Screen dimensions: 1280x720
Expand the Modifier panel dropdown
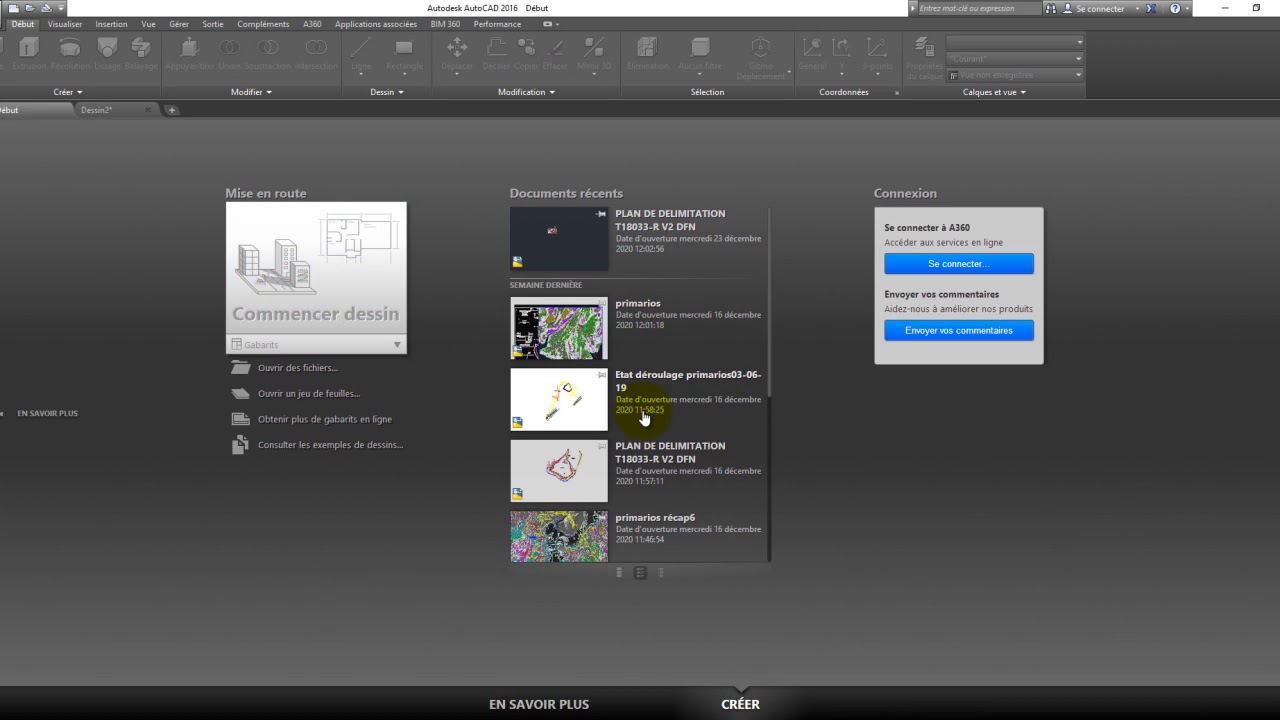tap(251, 92)
